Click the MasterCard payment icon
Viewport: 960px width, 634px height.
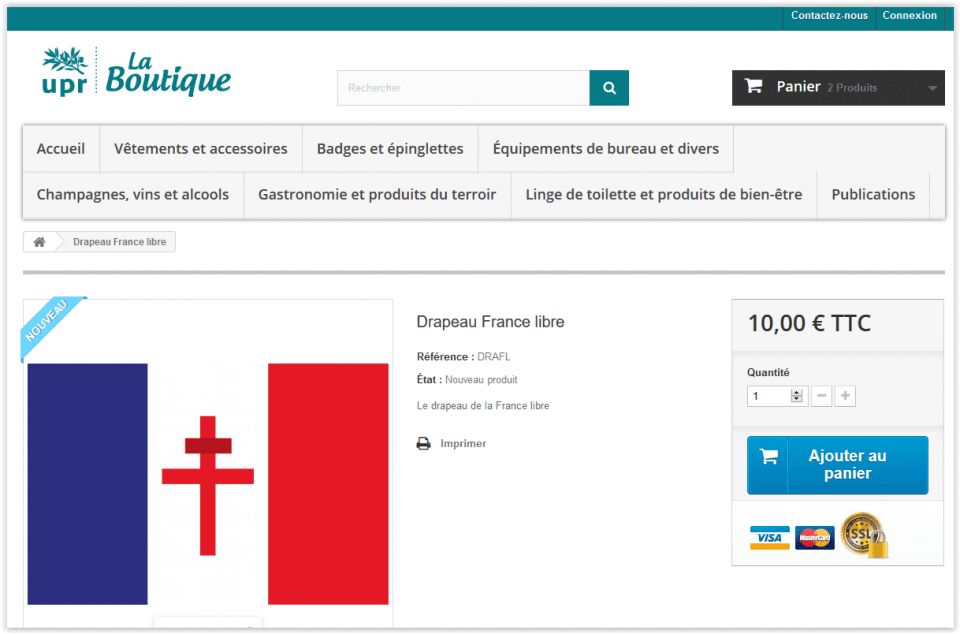tap(815, 538)
